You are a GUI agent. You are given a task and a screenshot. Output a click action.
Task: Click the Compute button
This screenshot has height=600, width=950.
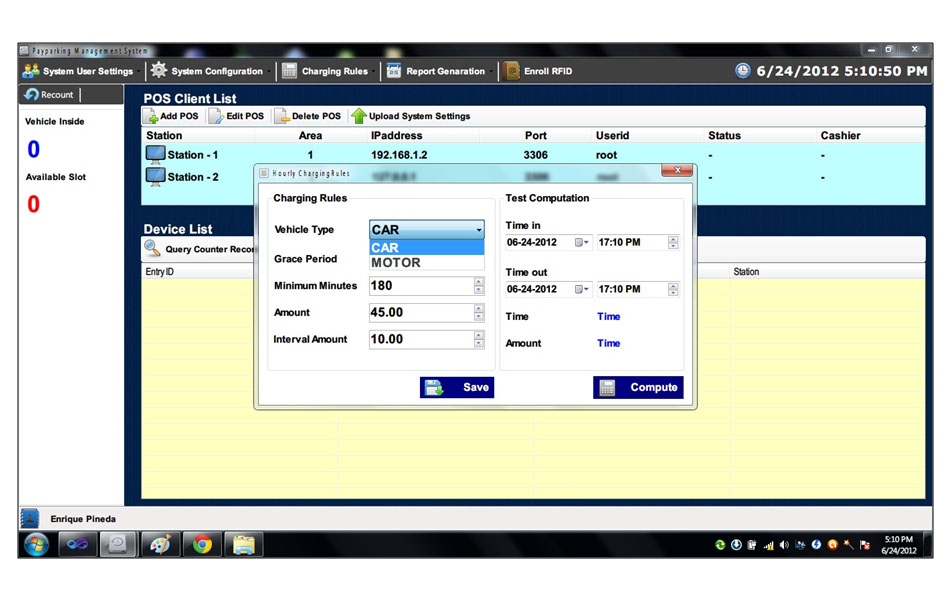[639, 387]
